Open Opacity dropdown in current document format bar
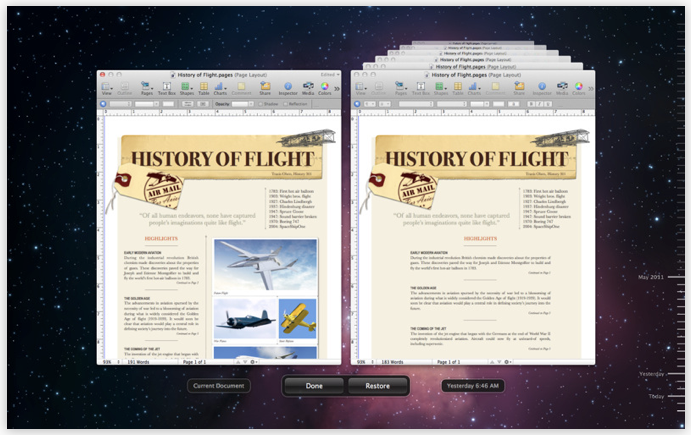 point(242,104)
